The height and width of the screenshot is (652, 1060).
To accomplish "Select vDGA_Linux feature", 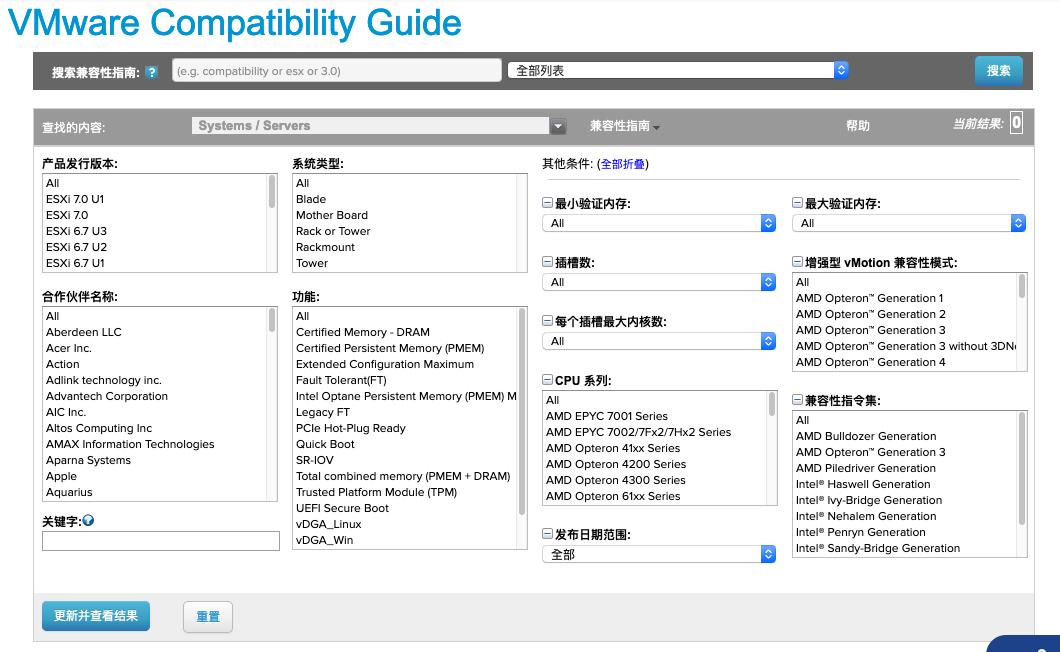I will point(329,524).
